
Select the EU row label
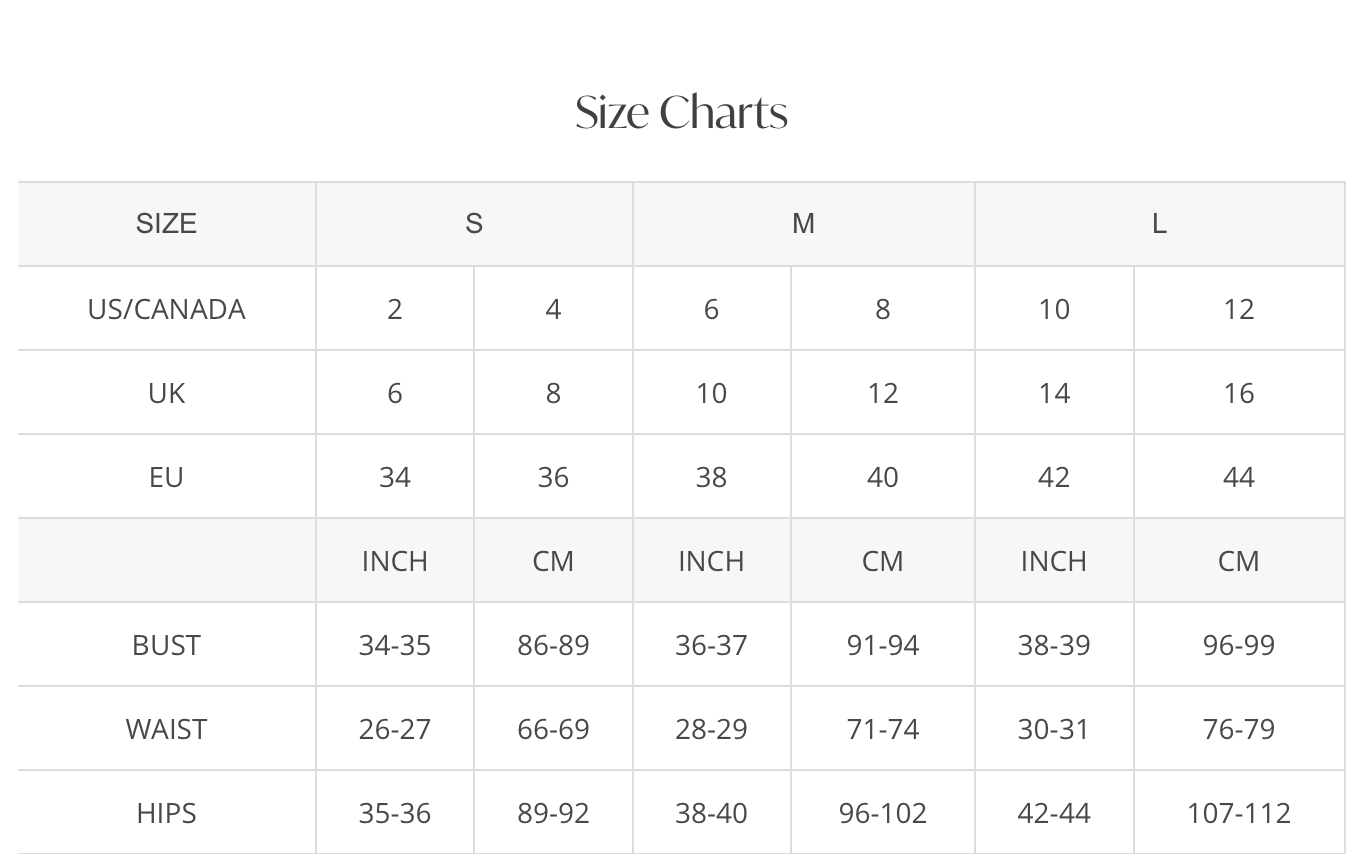[166, 477]
